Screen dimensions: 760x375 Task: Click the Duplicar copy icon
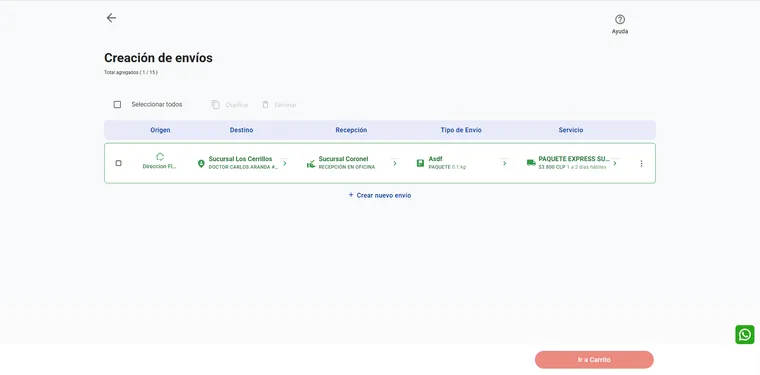point(216,105)
